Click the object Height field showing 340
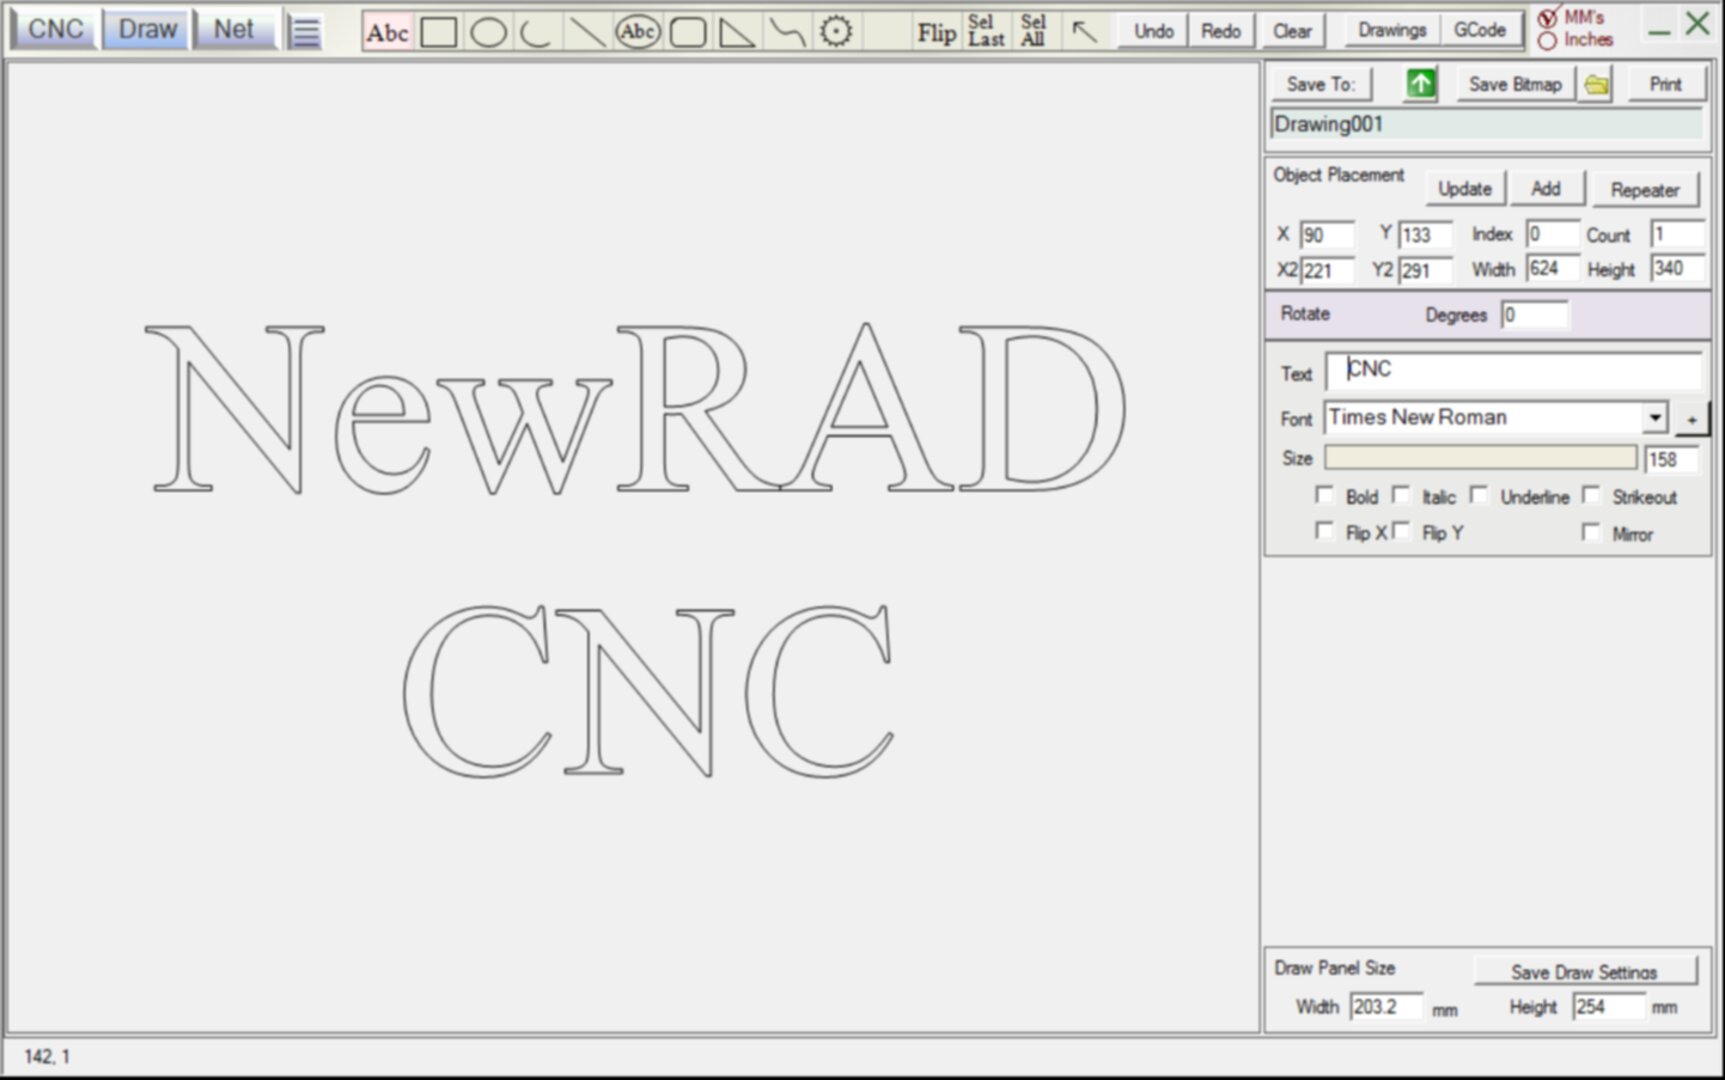The height and width of the screenshot is (1080, 1725). pos(1677,268)
